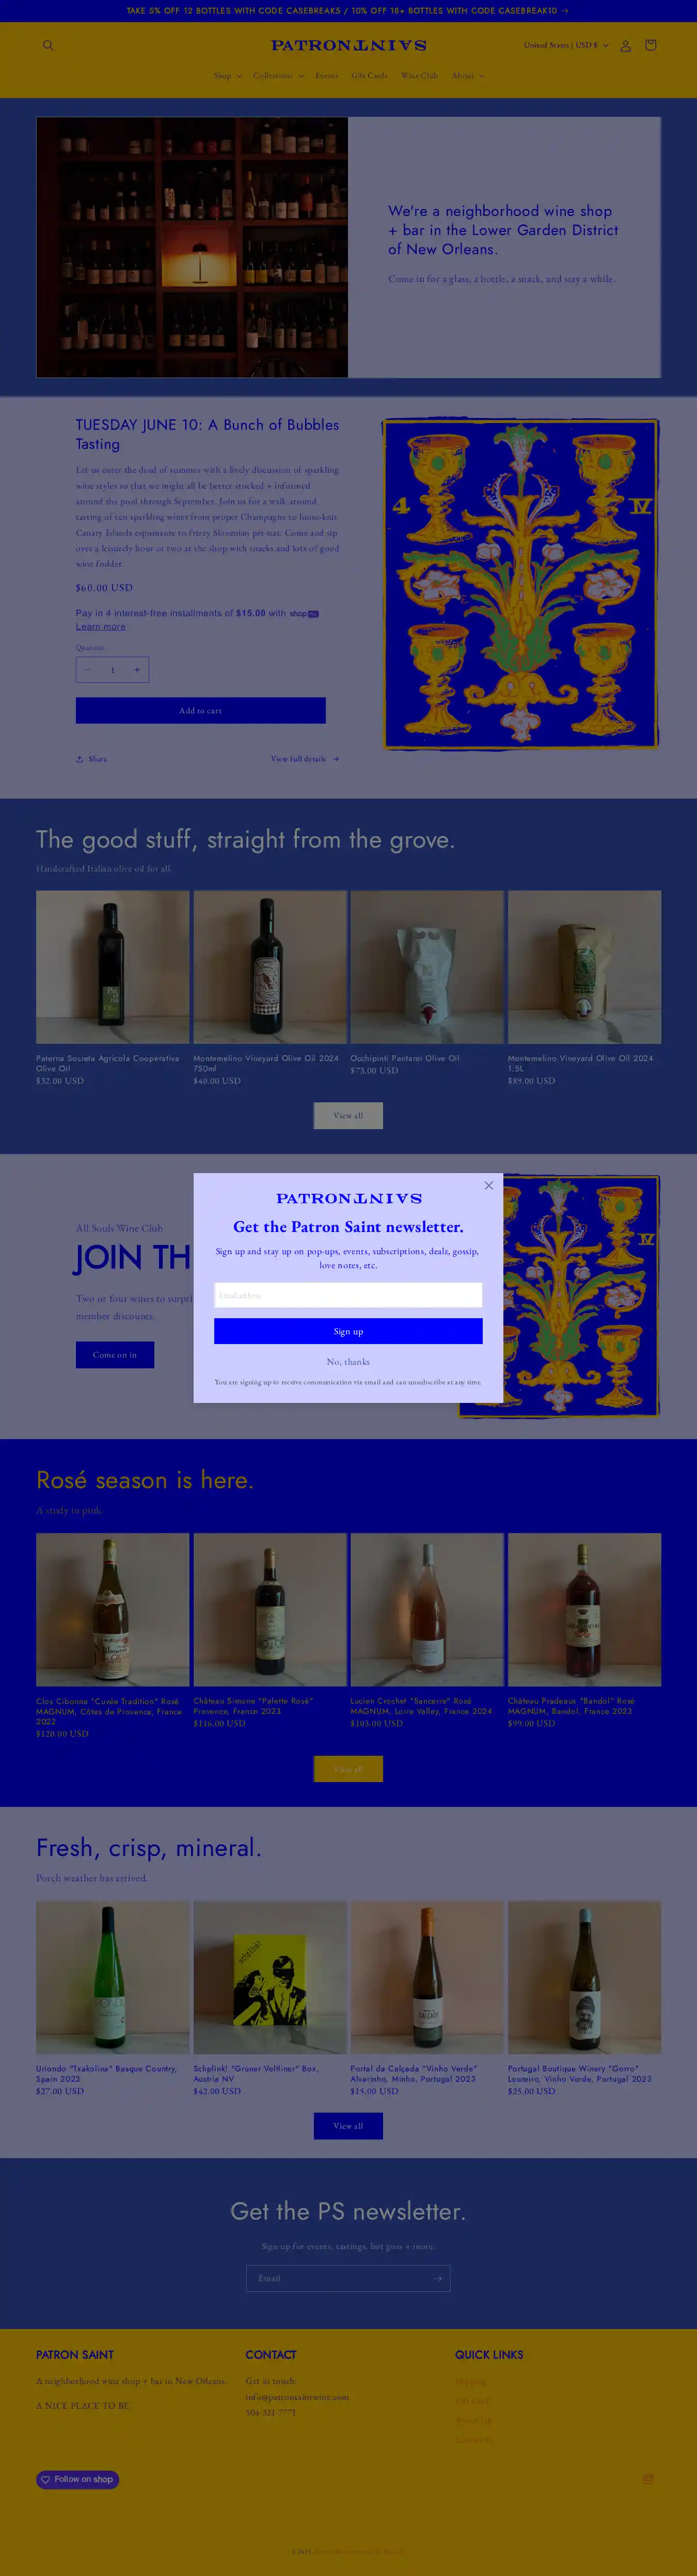
Task: Close the newsletter popup
Action: [489, 1185]
